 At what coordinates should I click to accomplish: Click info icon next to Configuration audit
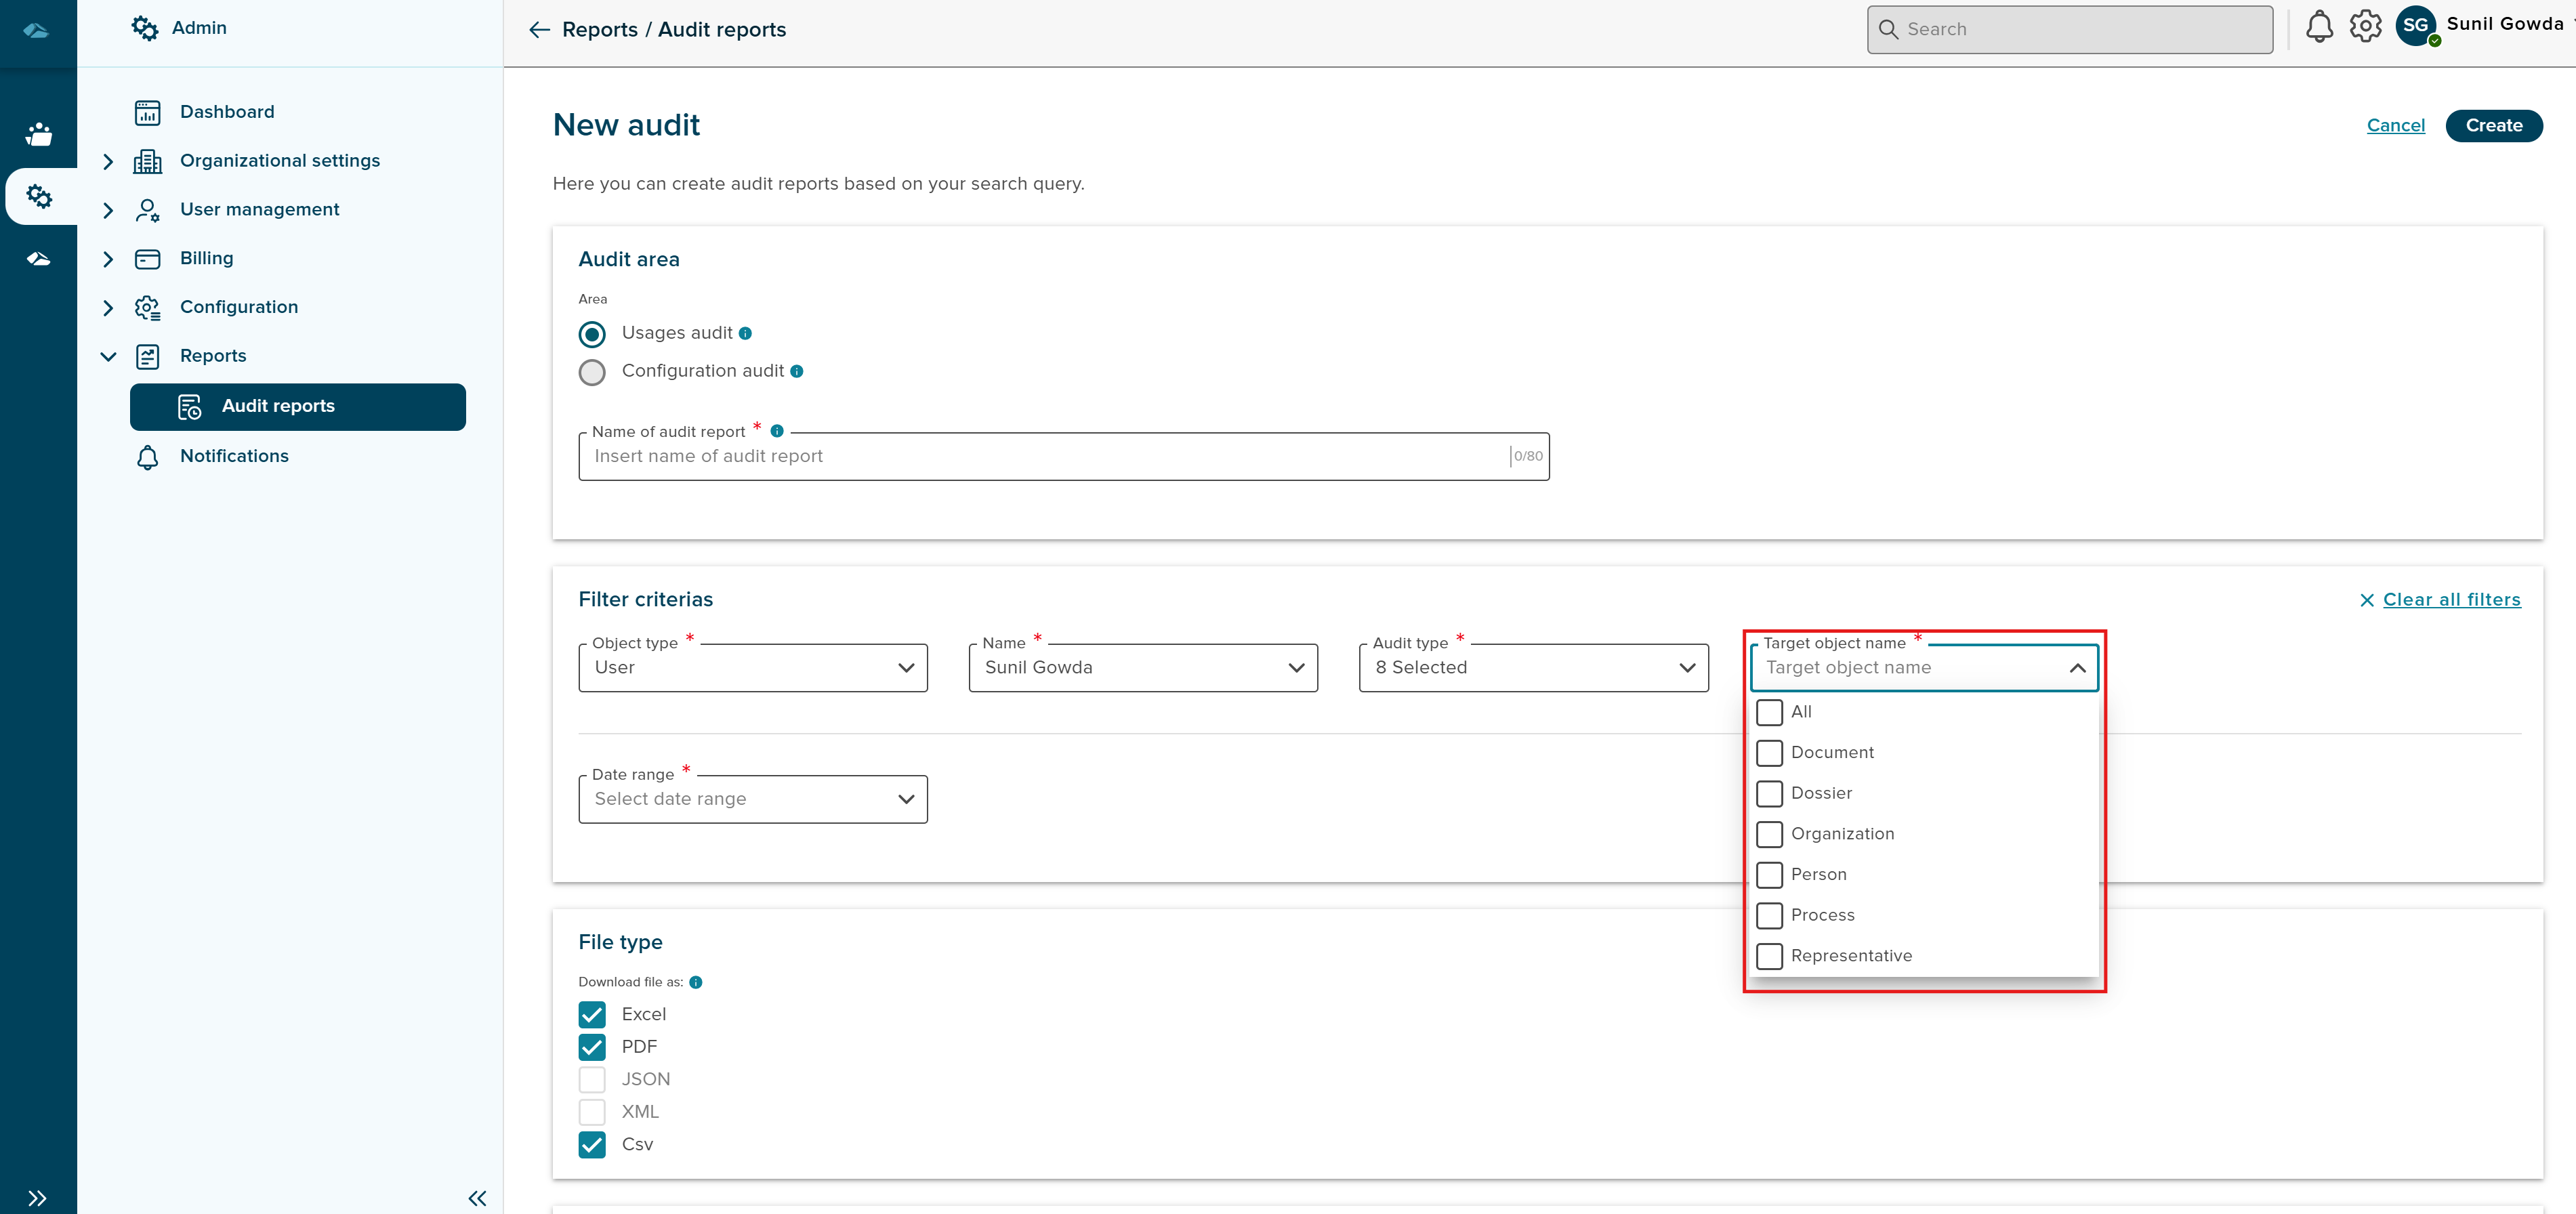click(797, 372)
